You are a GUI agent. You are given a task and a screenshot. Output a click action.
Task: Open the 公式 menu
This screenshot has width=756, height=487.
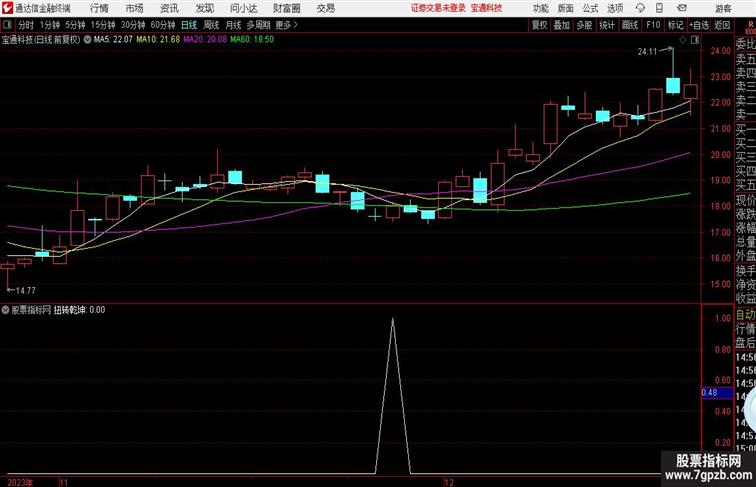point(590,9)
